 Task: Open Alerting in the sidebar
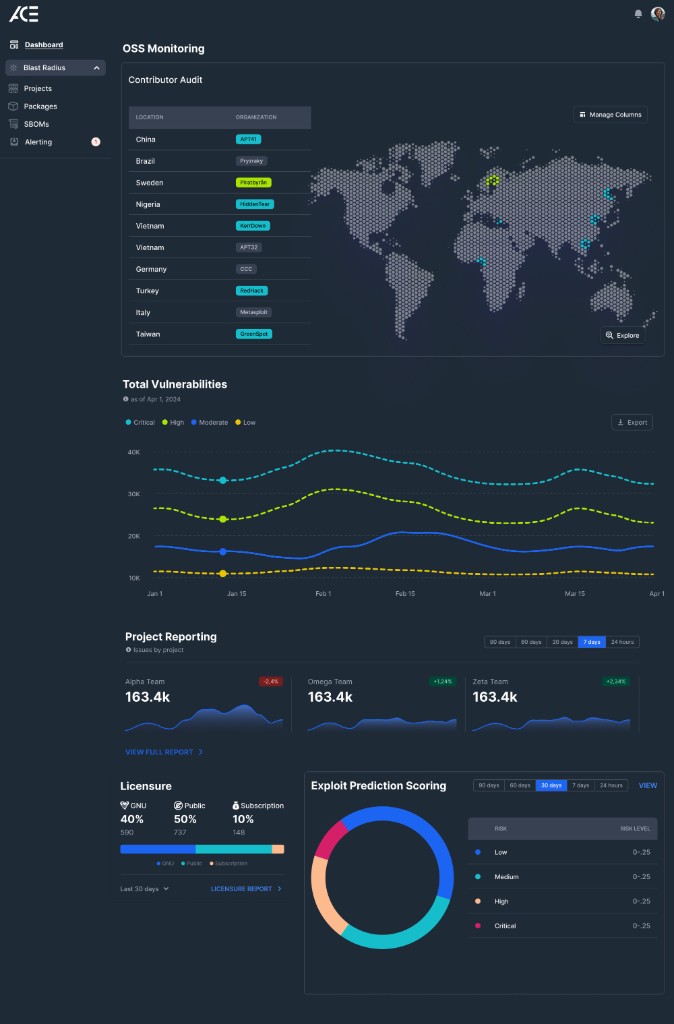point(38,142)
